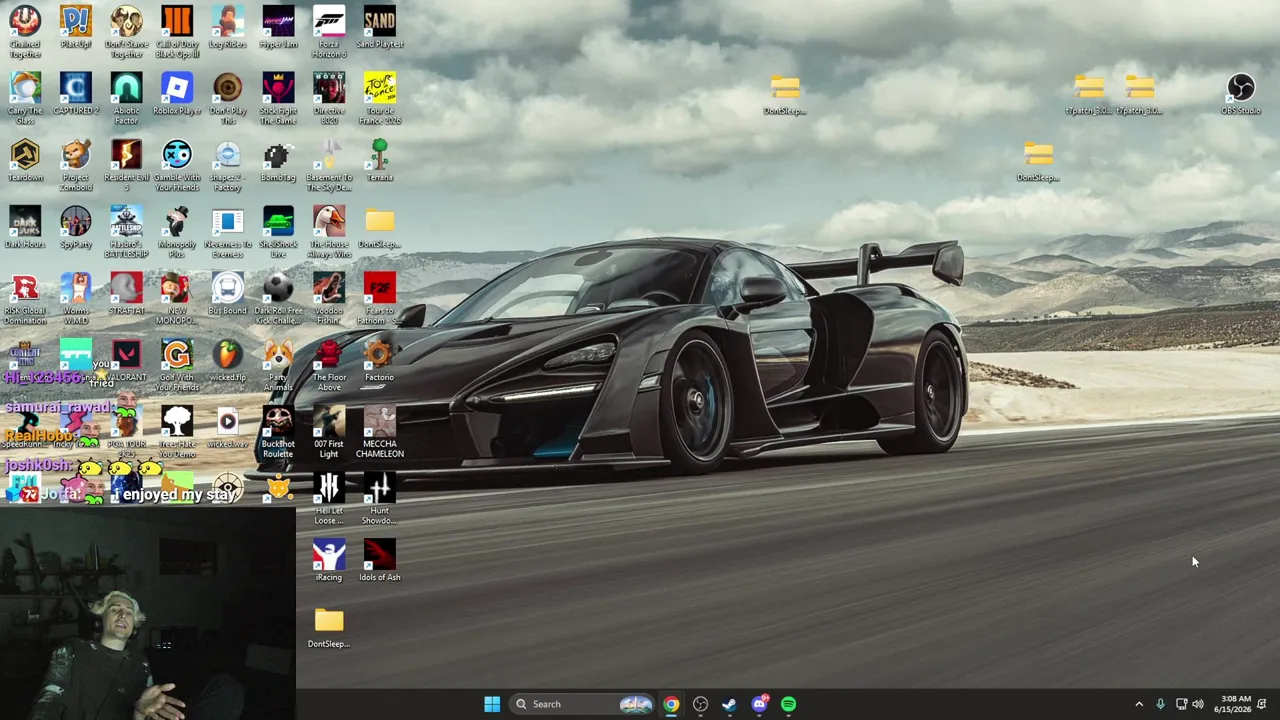Click the CAPTURED 2 desktop shortcut

(76, 94)
